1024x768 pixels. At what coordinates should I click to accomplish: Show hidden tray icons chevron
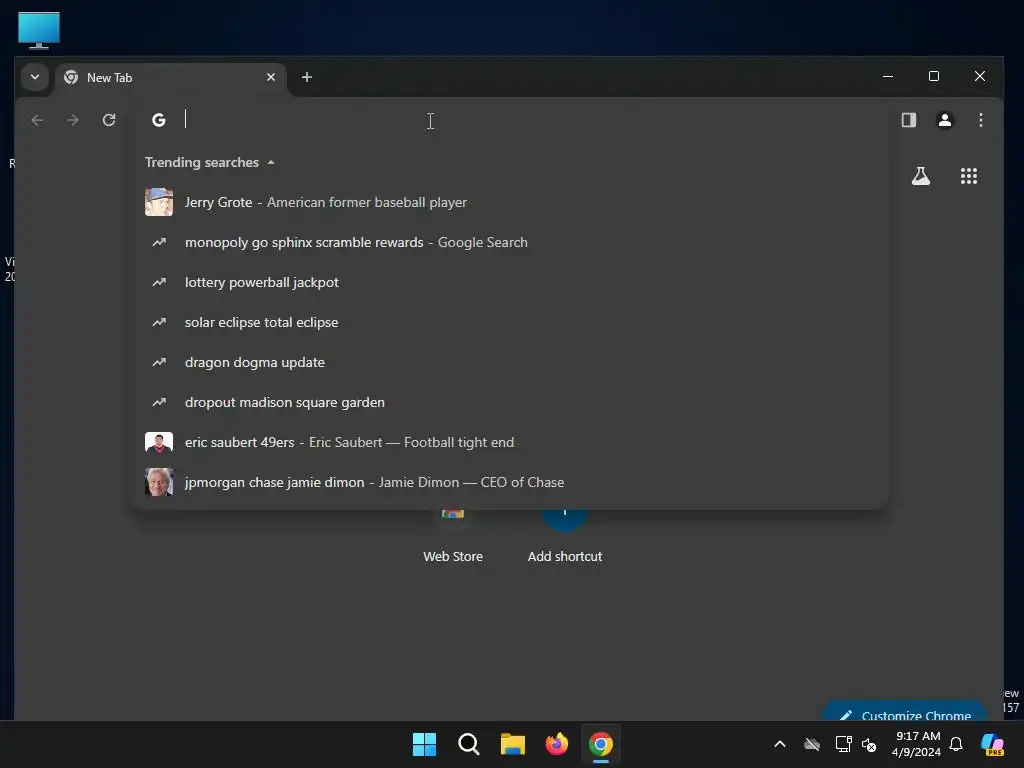[x=780, y=744]
